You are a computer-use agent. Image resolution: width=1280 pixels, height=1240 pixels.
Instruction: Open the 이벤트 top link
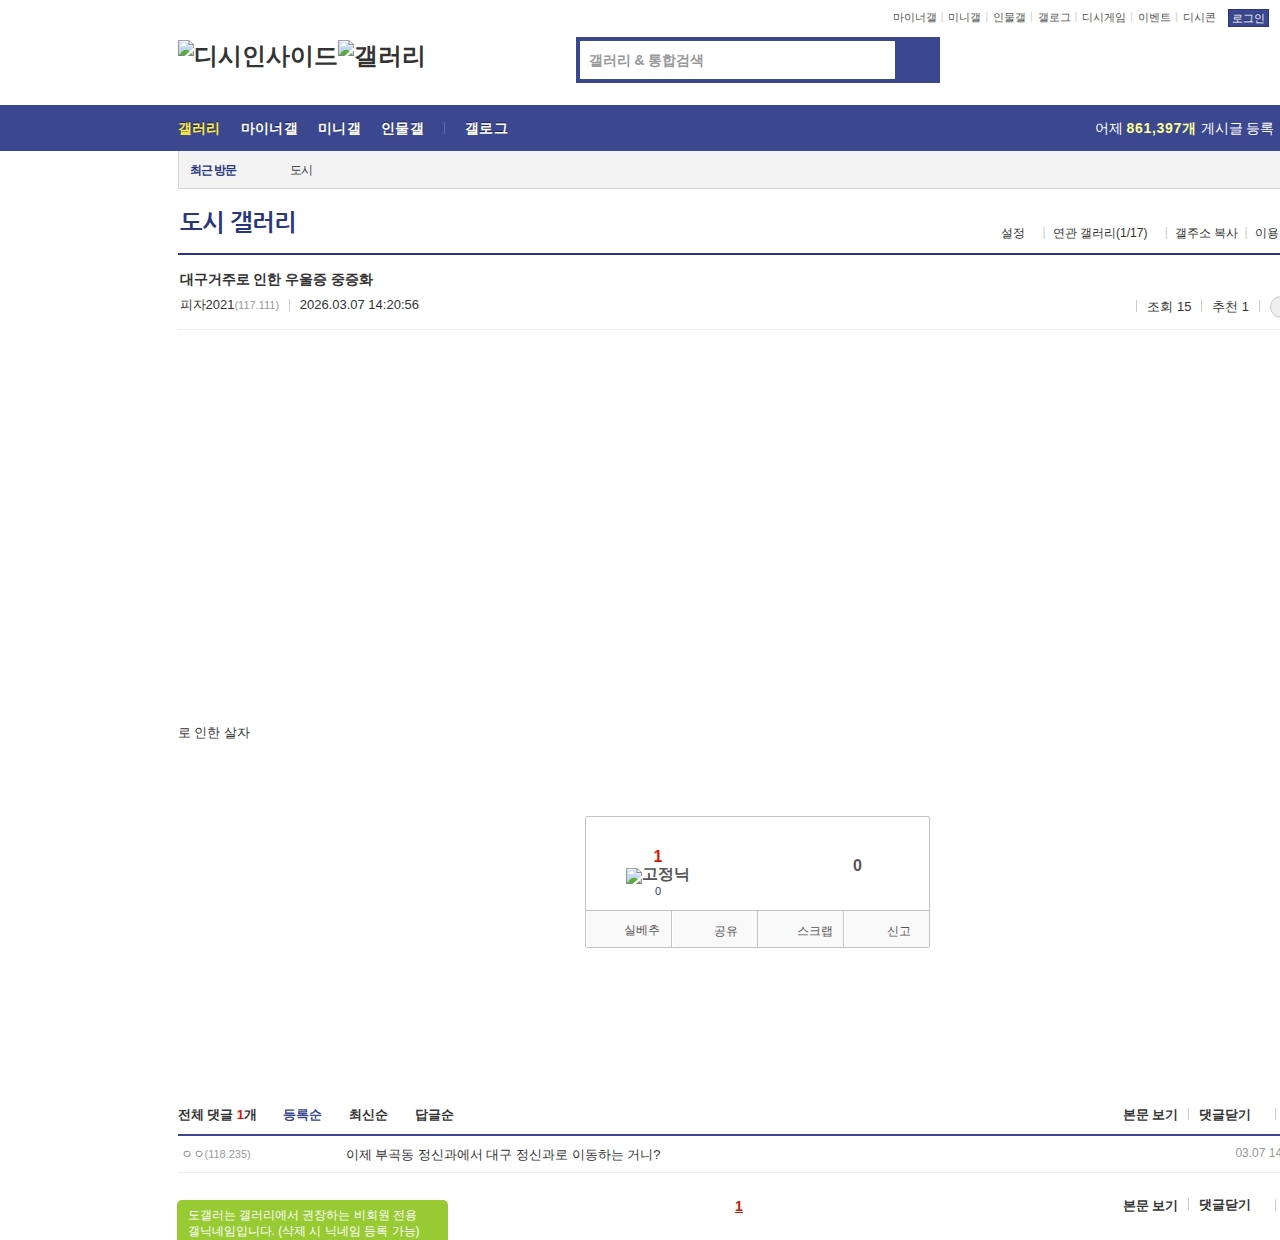click(x=1154, y=18)
